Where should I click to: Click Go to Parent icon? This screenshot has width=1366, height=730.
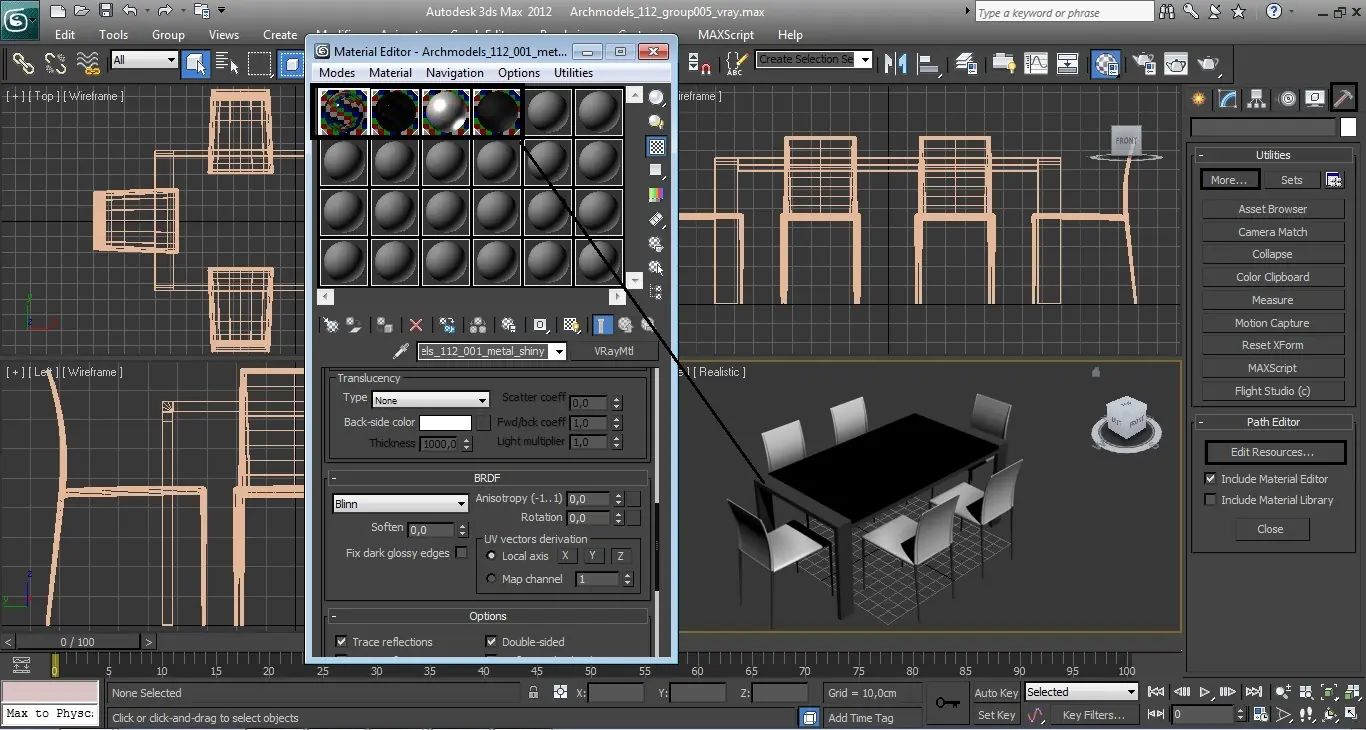(x=625, y=325)
